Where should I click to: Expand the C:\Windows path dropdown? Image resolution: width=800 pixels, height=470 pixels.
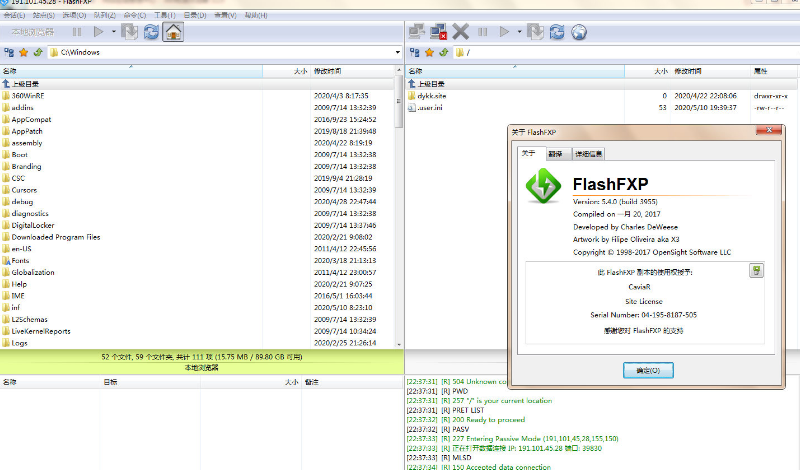pyautogui.click(x=397, y=52)
